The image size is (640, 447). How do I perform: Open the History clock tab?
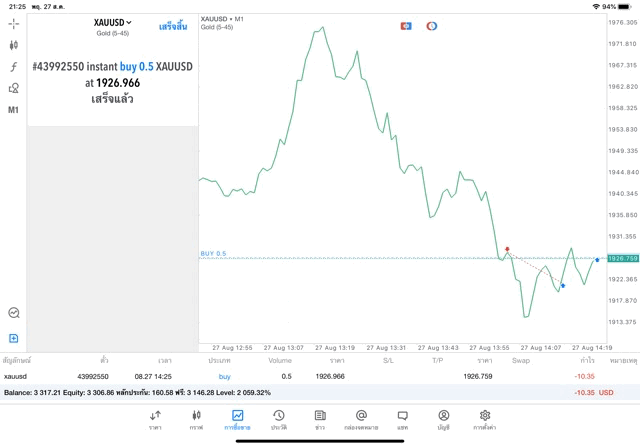[x=279, y=419]
